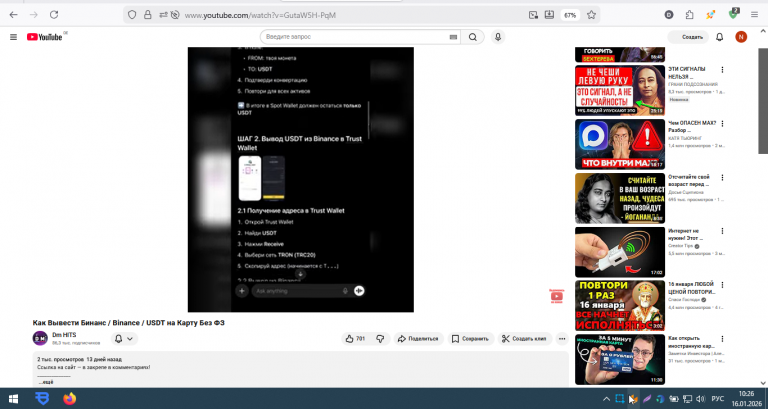Expand description with ...ещё
This screenshot has height=409, width=768.
(x=46, y=382)
